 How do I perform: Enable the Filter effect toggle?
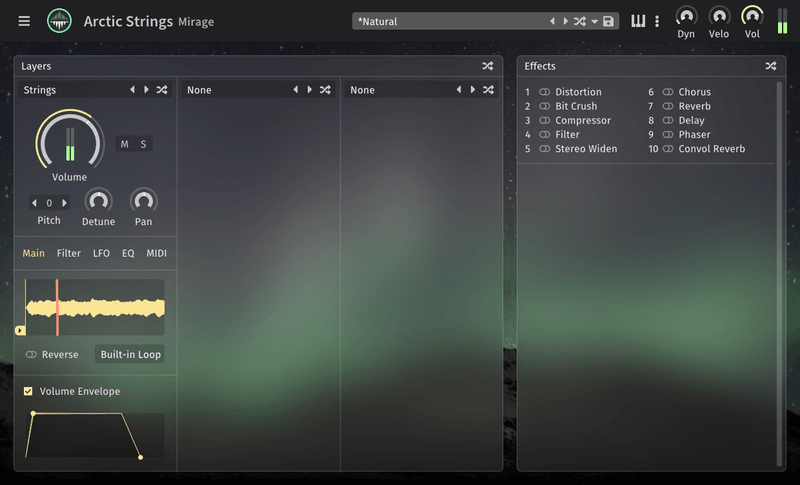coord(545,135)
